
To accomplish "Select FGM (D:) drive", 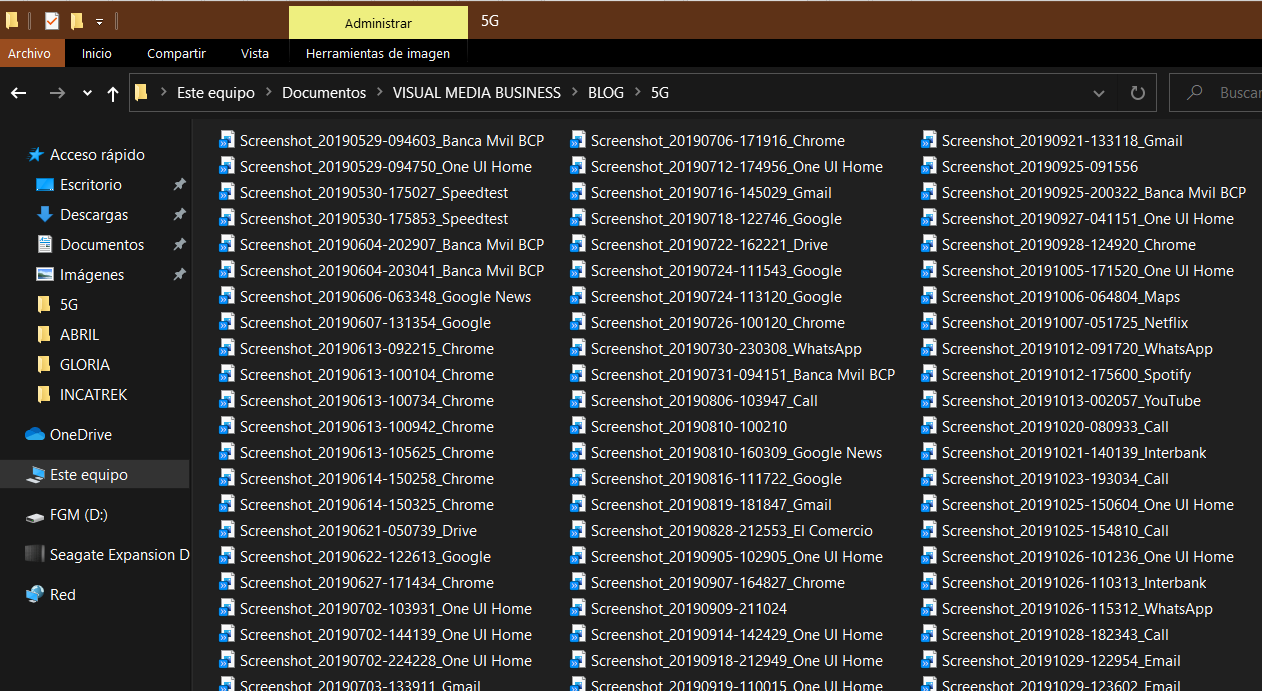I will point(78,515).
